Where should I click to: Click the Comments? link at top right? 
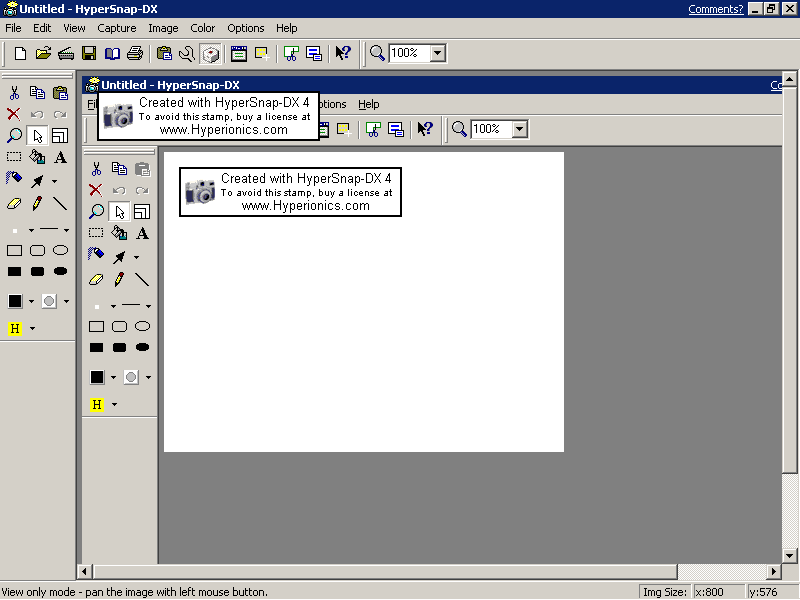tap(716, 9)
